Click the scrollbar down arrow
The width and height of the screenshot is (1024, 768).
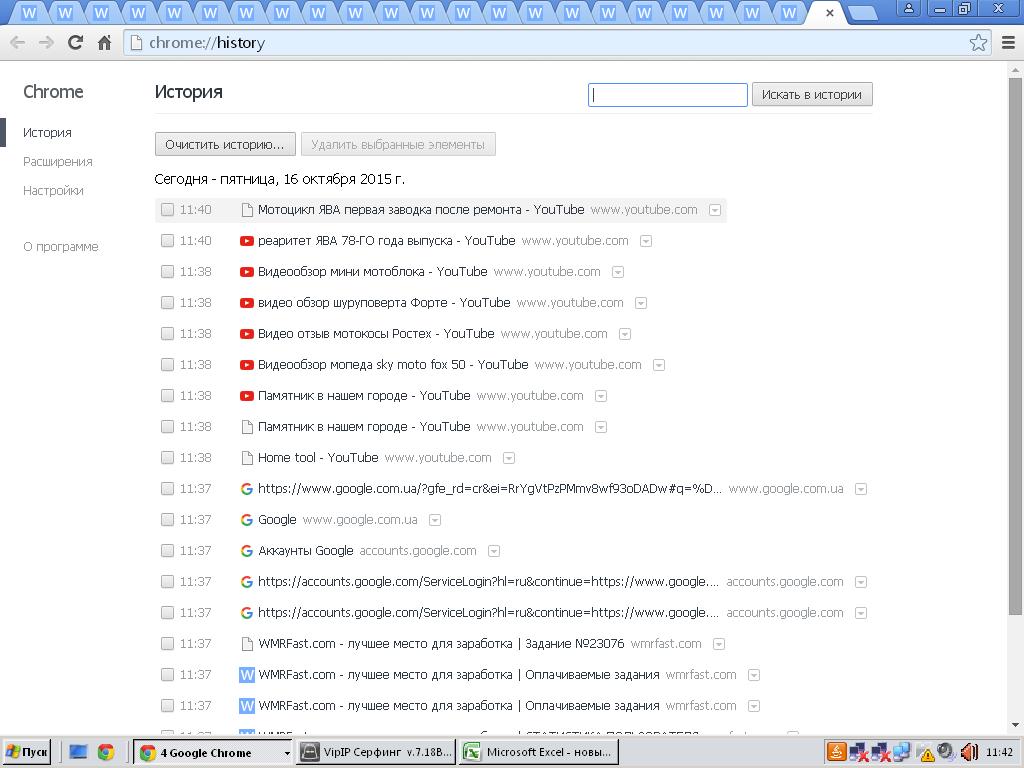(x=1015, y=724)
